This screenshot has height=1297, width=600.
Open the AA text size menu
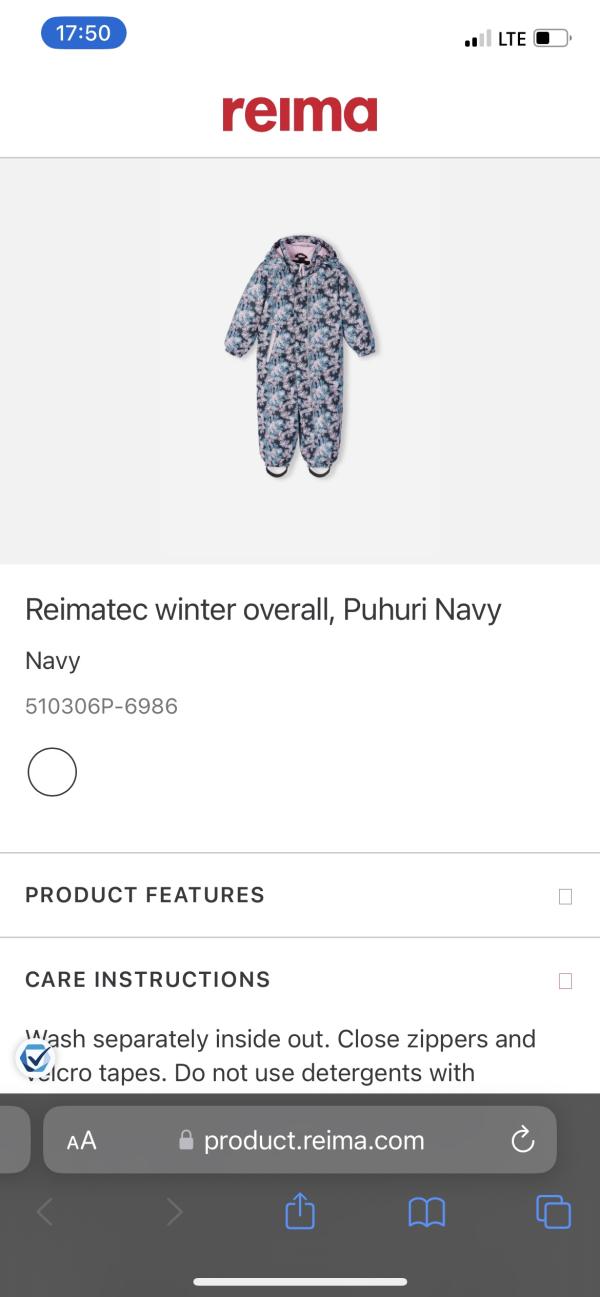pyautogui.click(x=82, y=1141)
